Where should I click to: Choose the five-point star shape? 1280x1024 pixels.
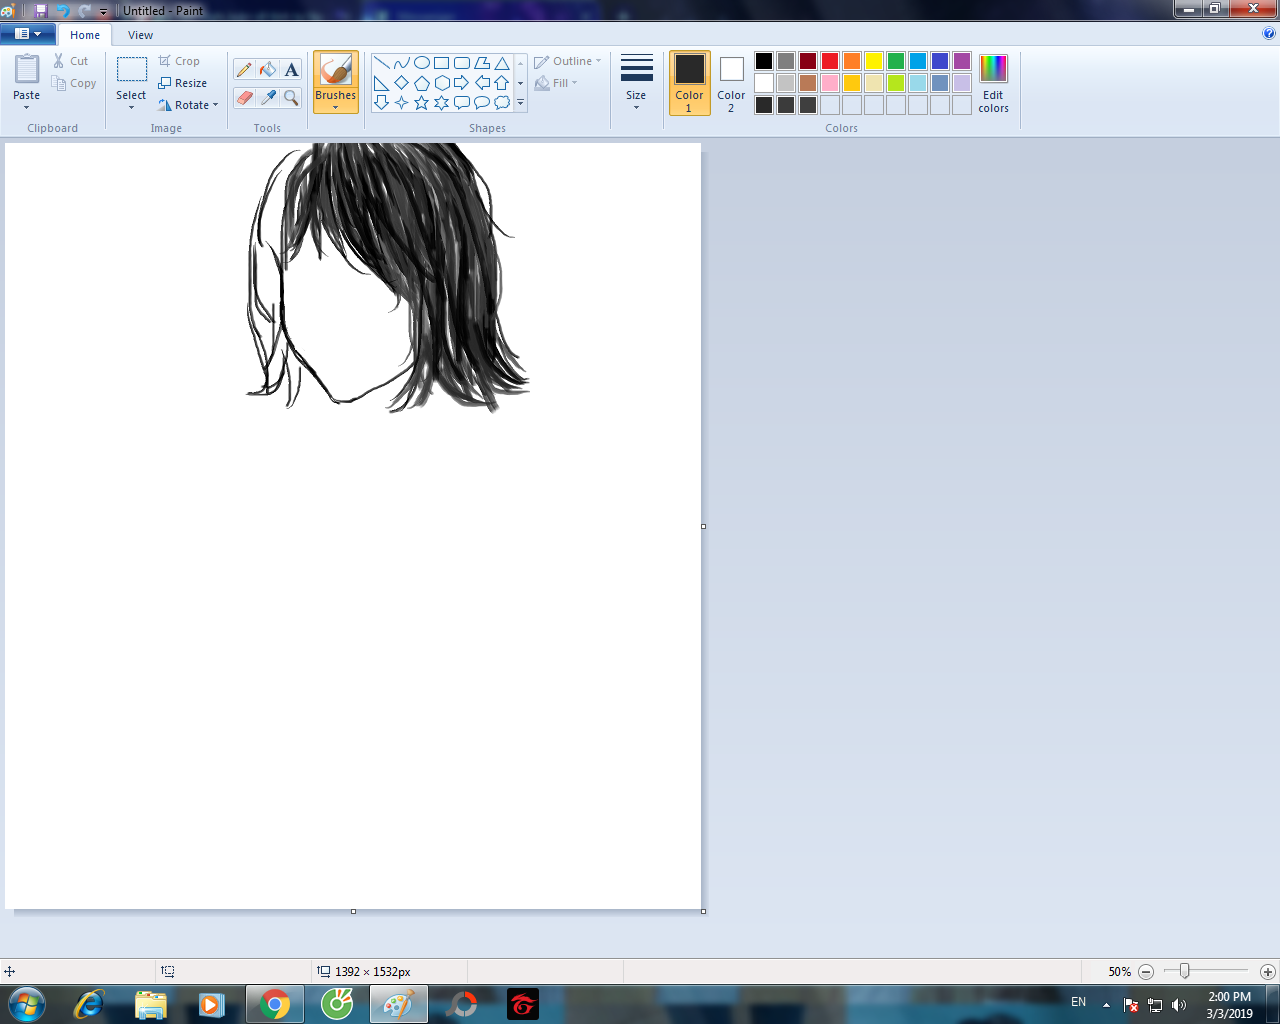click(x=421, y=102)
